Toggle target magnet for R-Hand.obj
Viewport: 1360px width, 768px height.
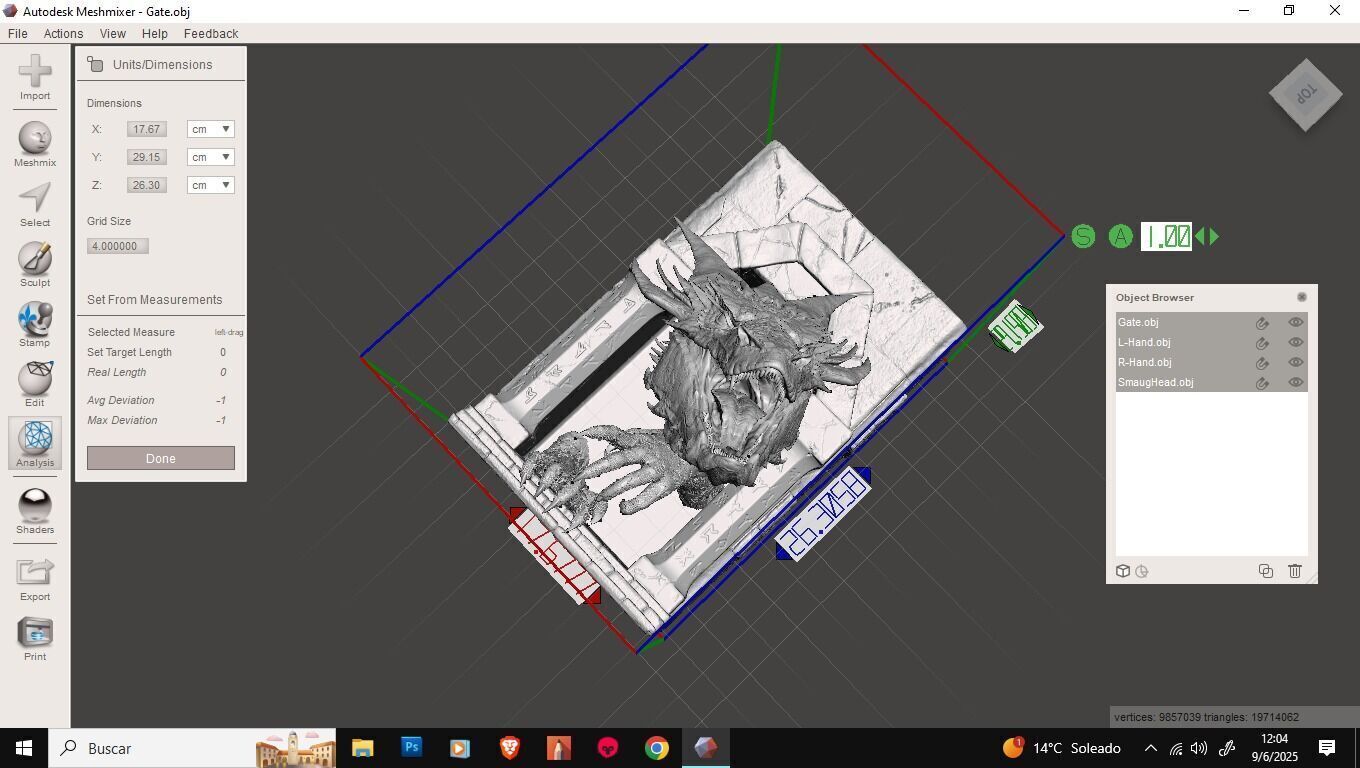point(1263,363)
